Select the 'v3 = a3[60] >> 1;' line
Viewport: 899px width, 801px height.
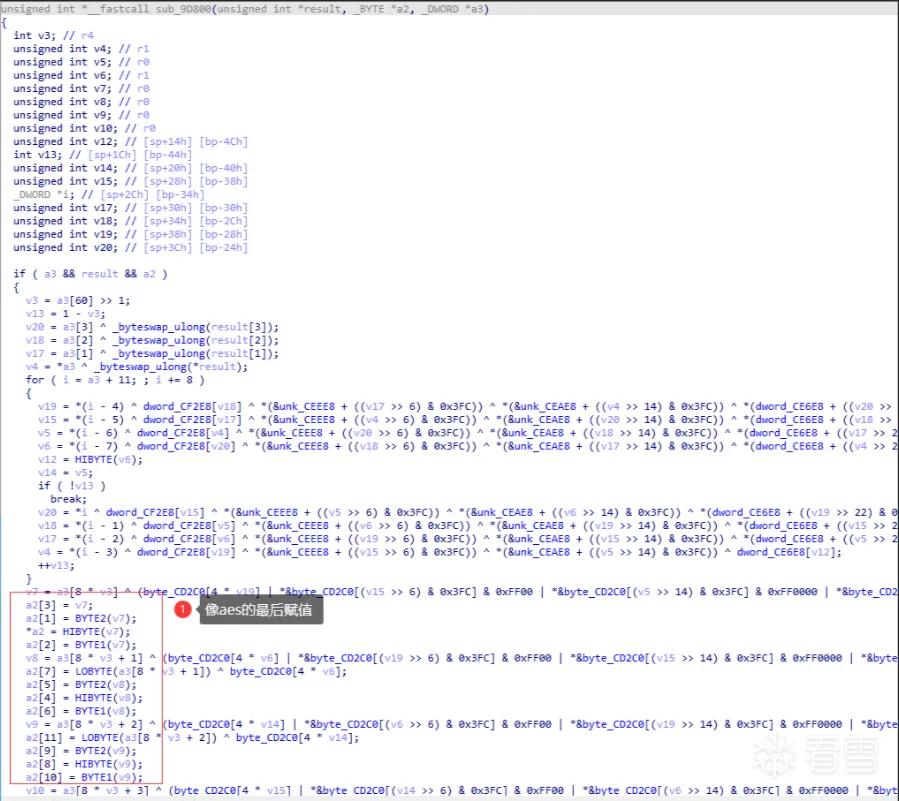click(x=78, y=300)
